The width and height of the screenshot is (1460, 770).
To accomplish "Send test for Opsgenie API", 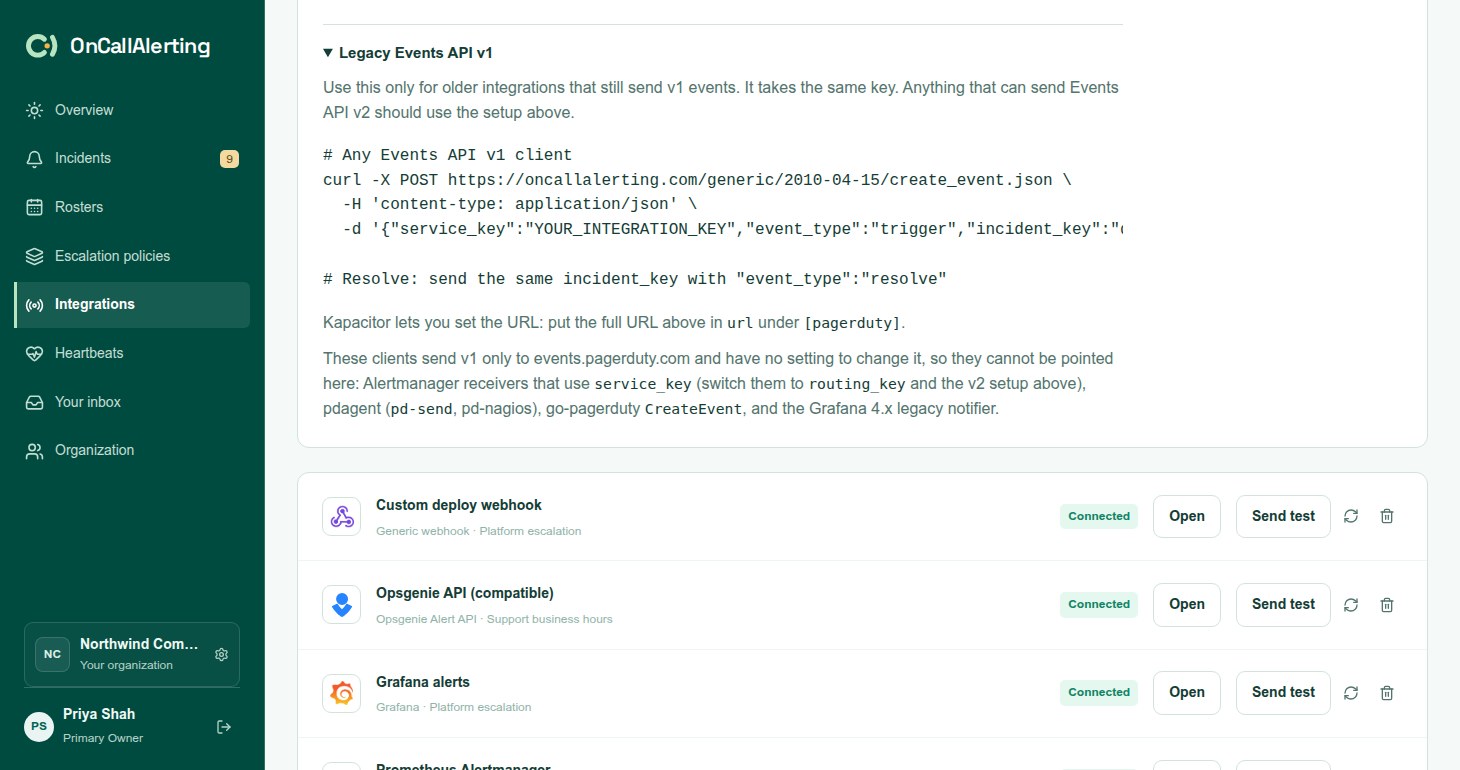I will point(1283,604).
